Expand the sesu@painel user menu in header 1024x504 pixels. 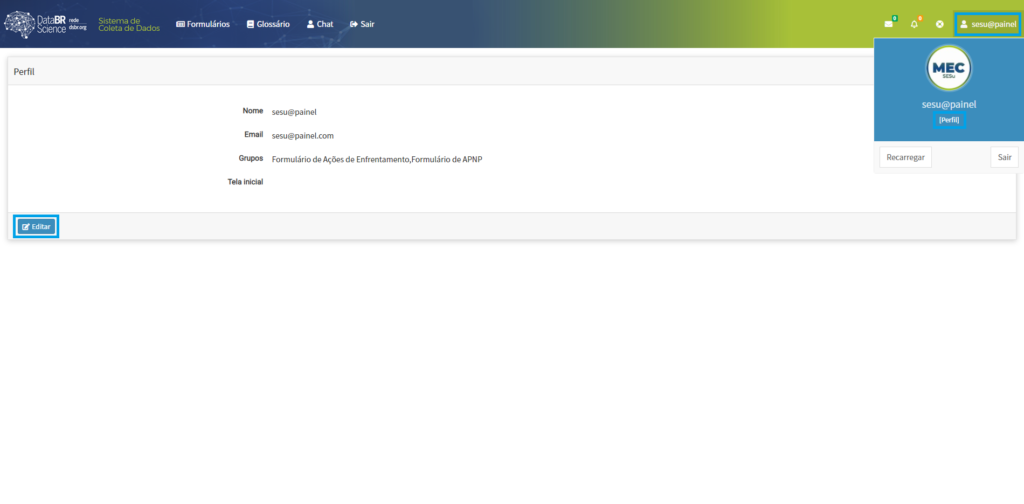(x=987, y=24)
